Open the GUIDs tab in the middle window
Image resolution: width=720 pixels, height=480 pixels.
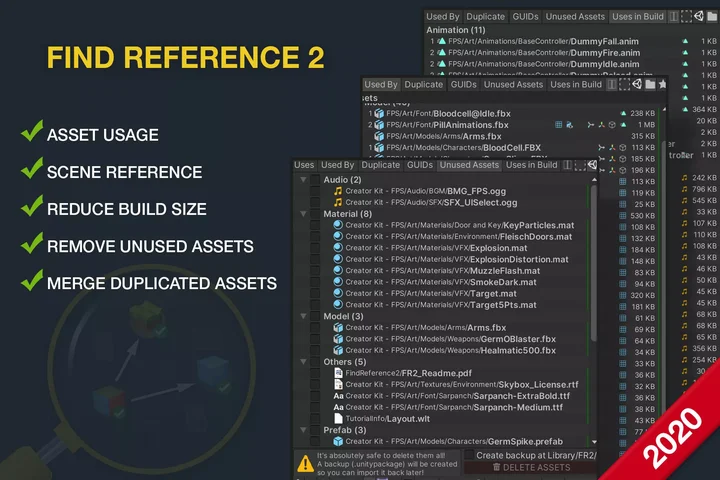tap(463, 85)
